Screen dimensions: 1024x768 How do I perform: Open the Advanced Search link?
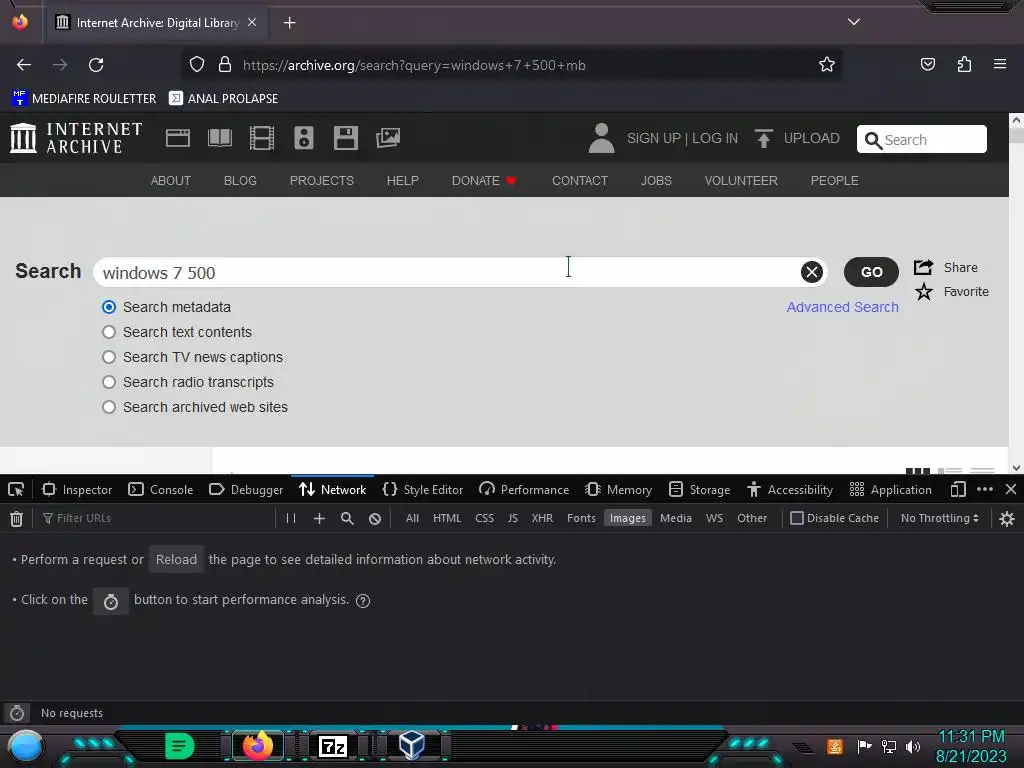tap(842, 307)
